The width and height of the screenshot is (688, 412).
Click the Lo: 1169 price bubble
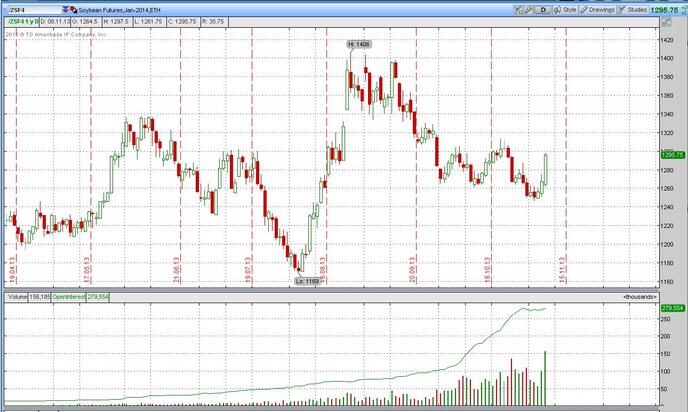tap(307, 281)
